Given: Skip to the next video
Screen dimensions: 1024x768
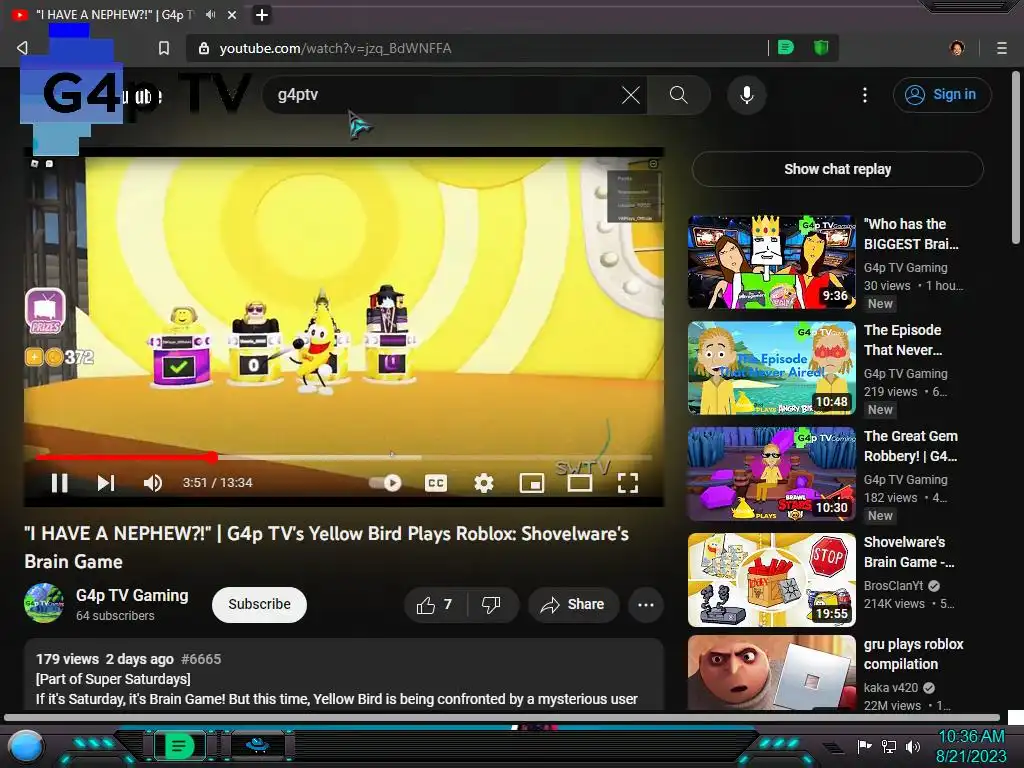Looking at the screenshot, I should [106, 483].
